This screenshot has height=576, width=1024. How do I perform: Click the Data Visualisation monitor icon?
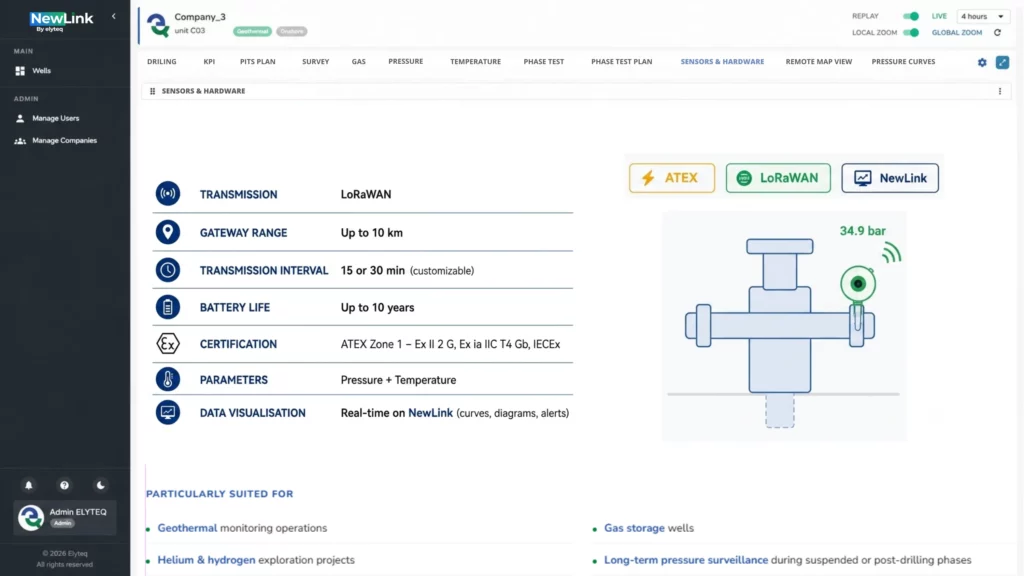click(x=168, y=413)
